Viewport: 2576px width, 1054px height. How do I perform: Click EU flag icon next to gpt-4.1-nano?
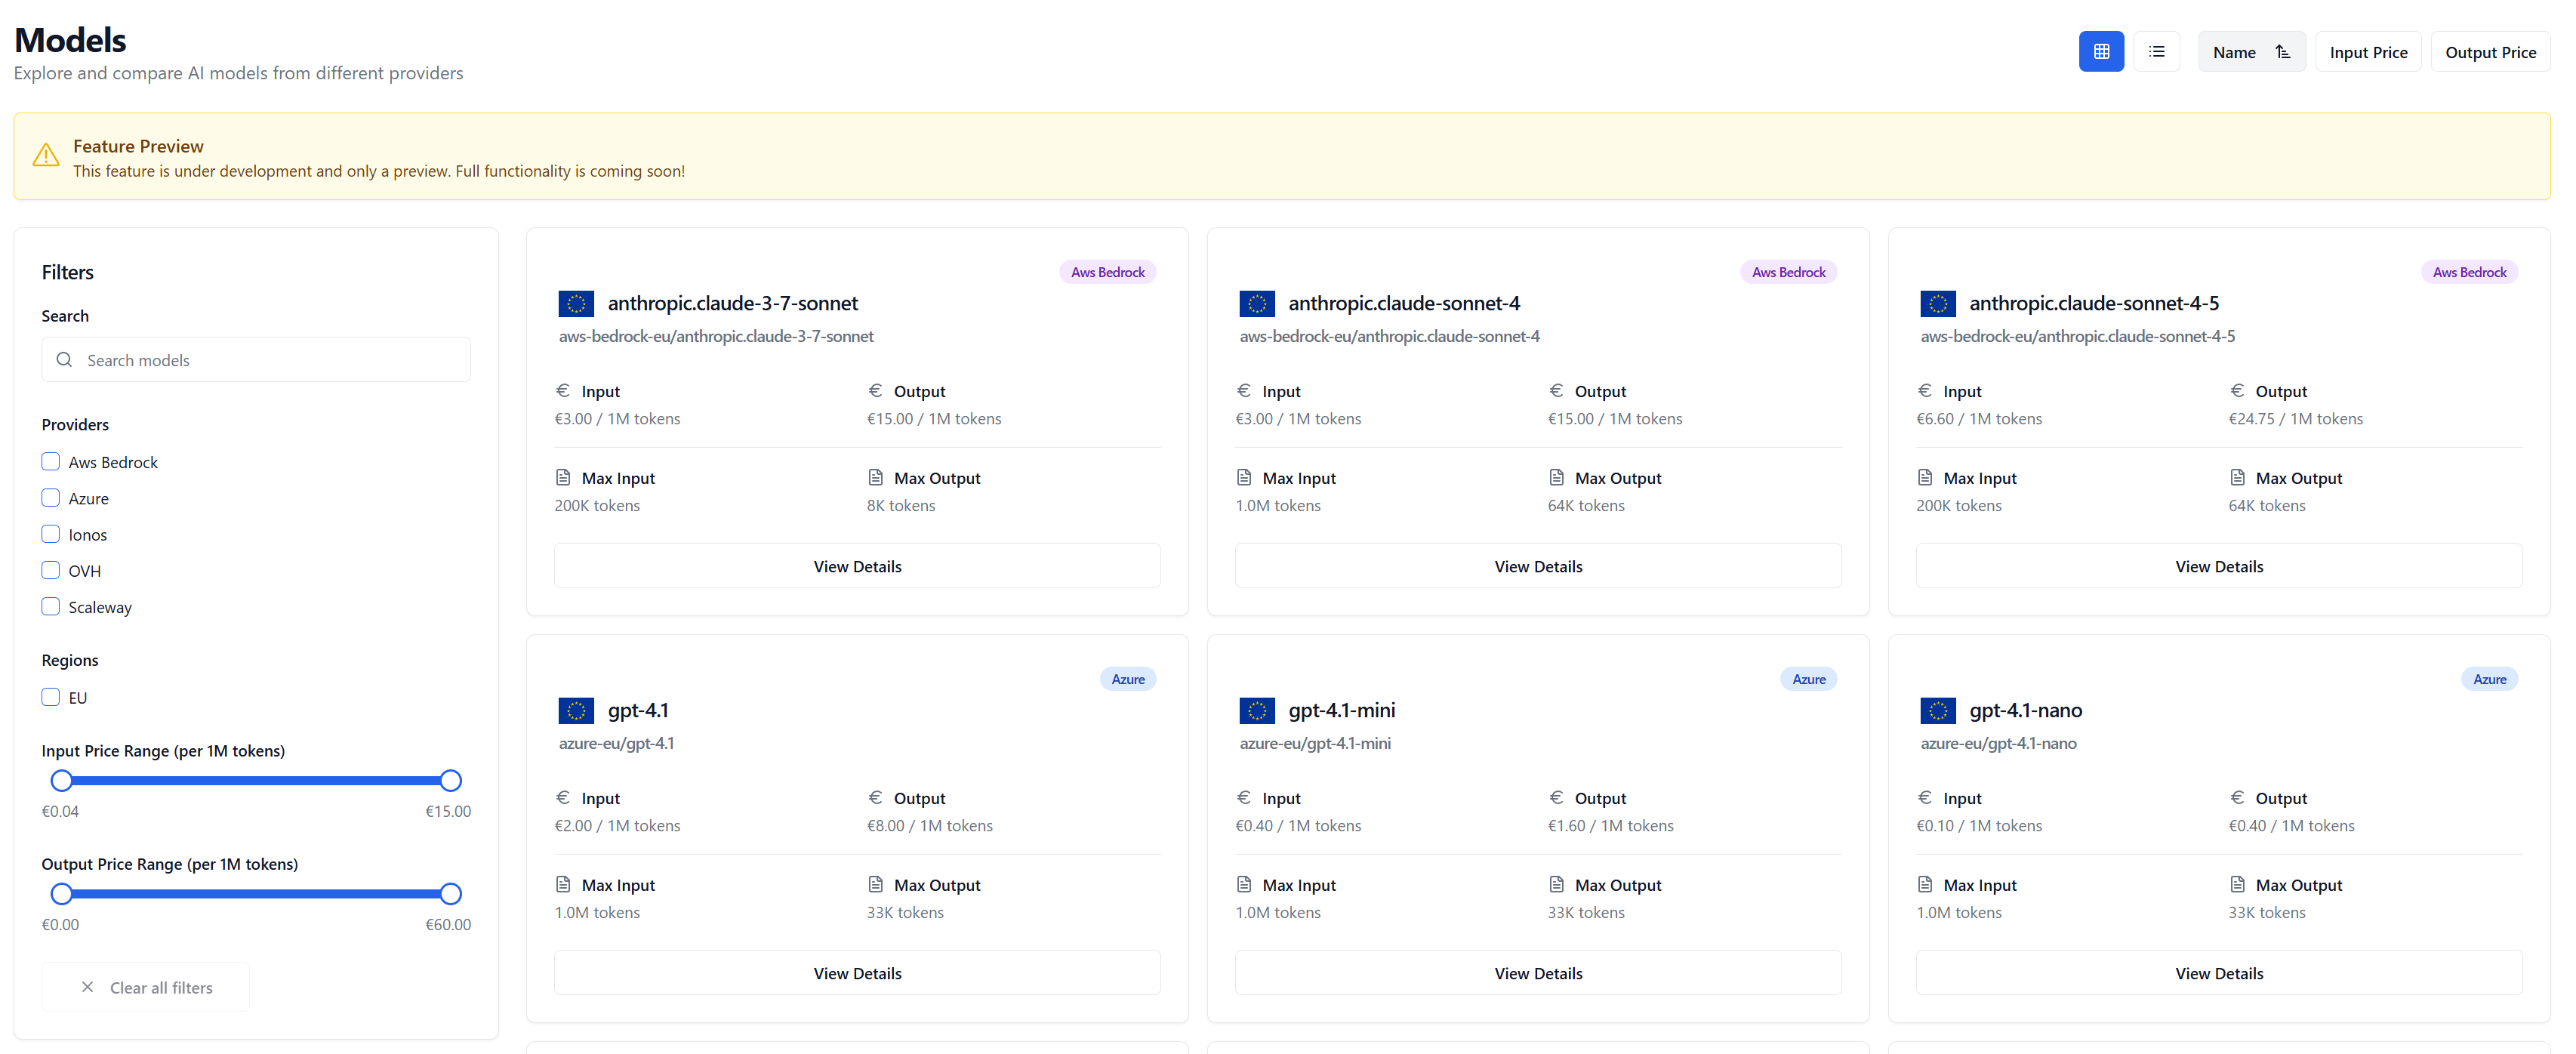(x=1937, y=710)
